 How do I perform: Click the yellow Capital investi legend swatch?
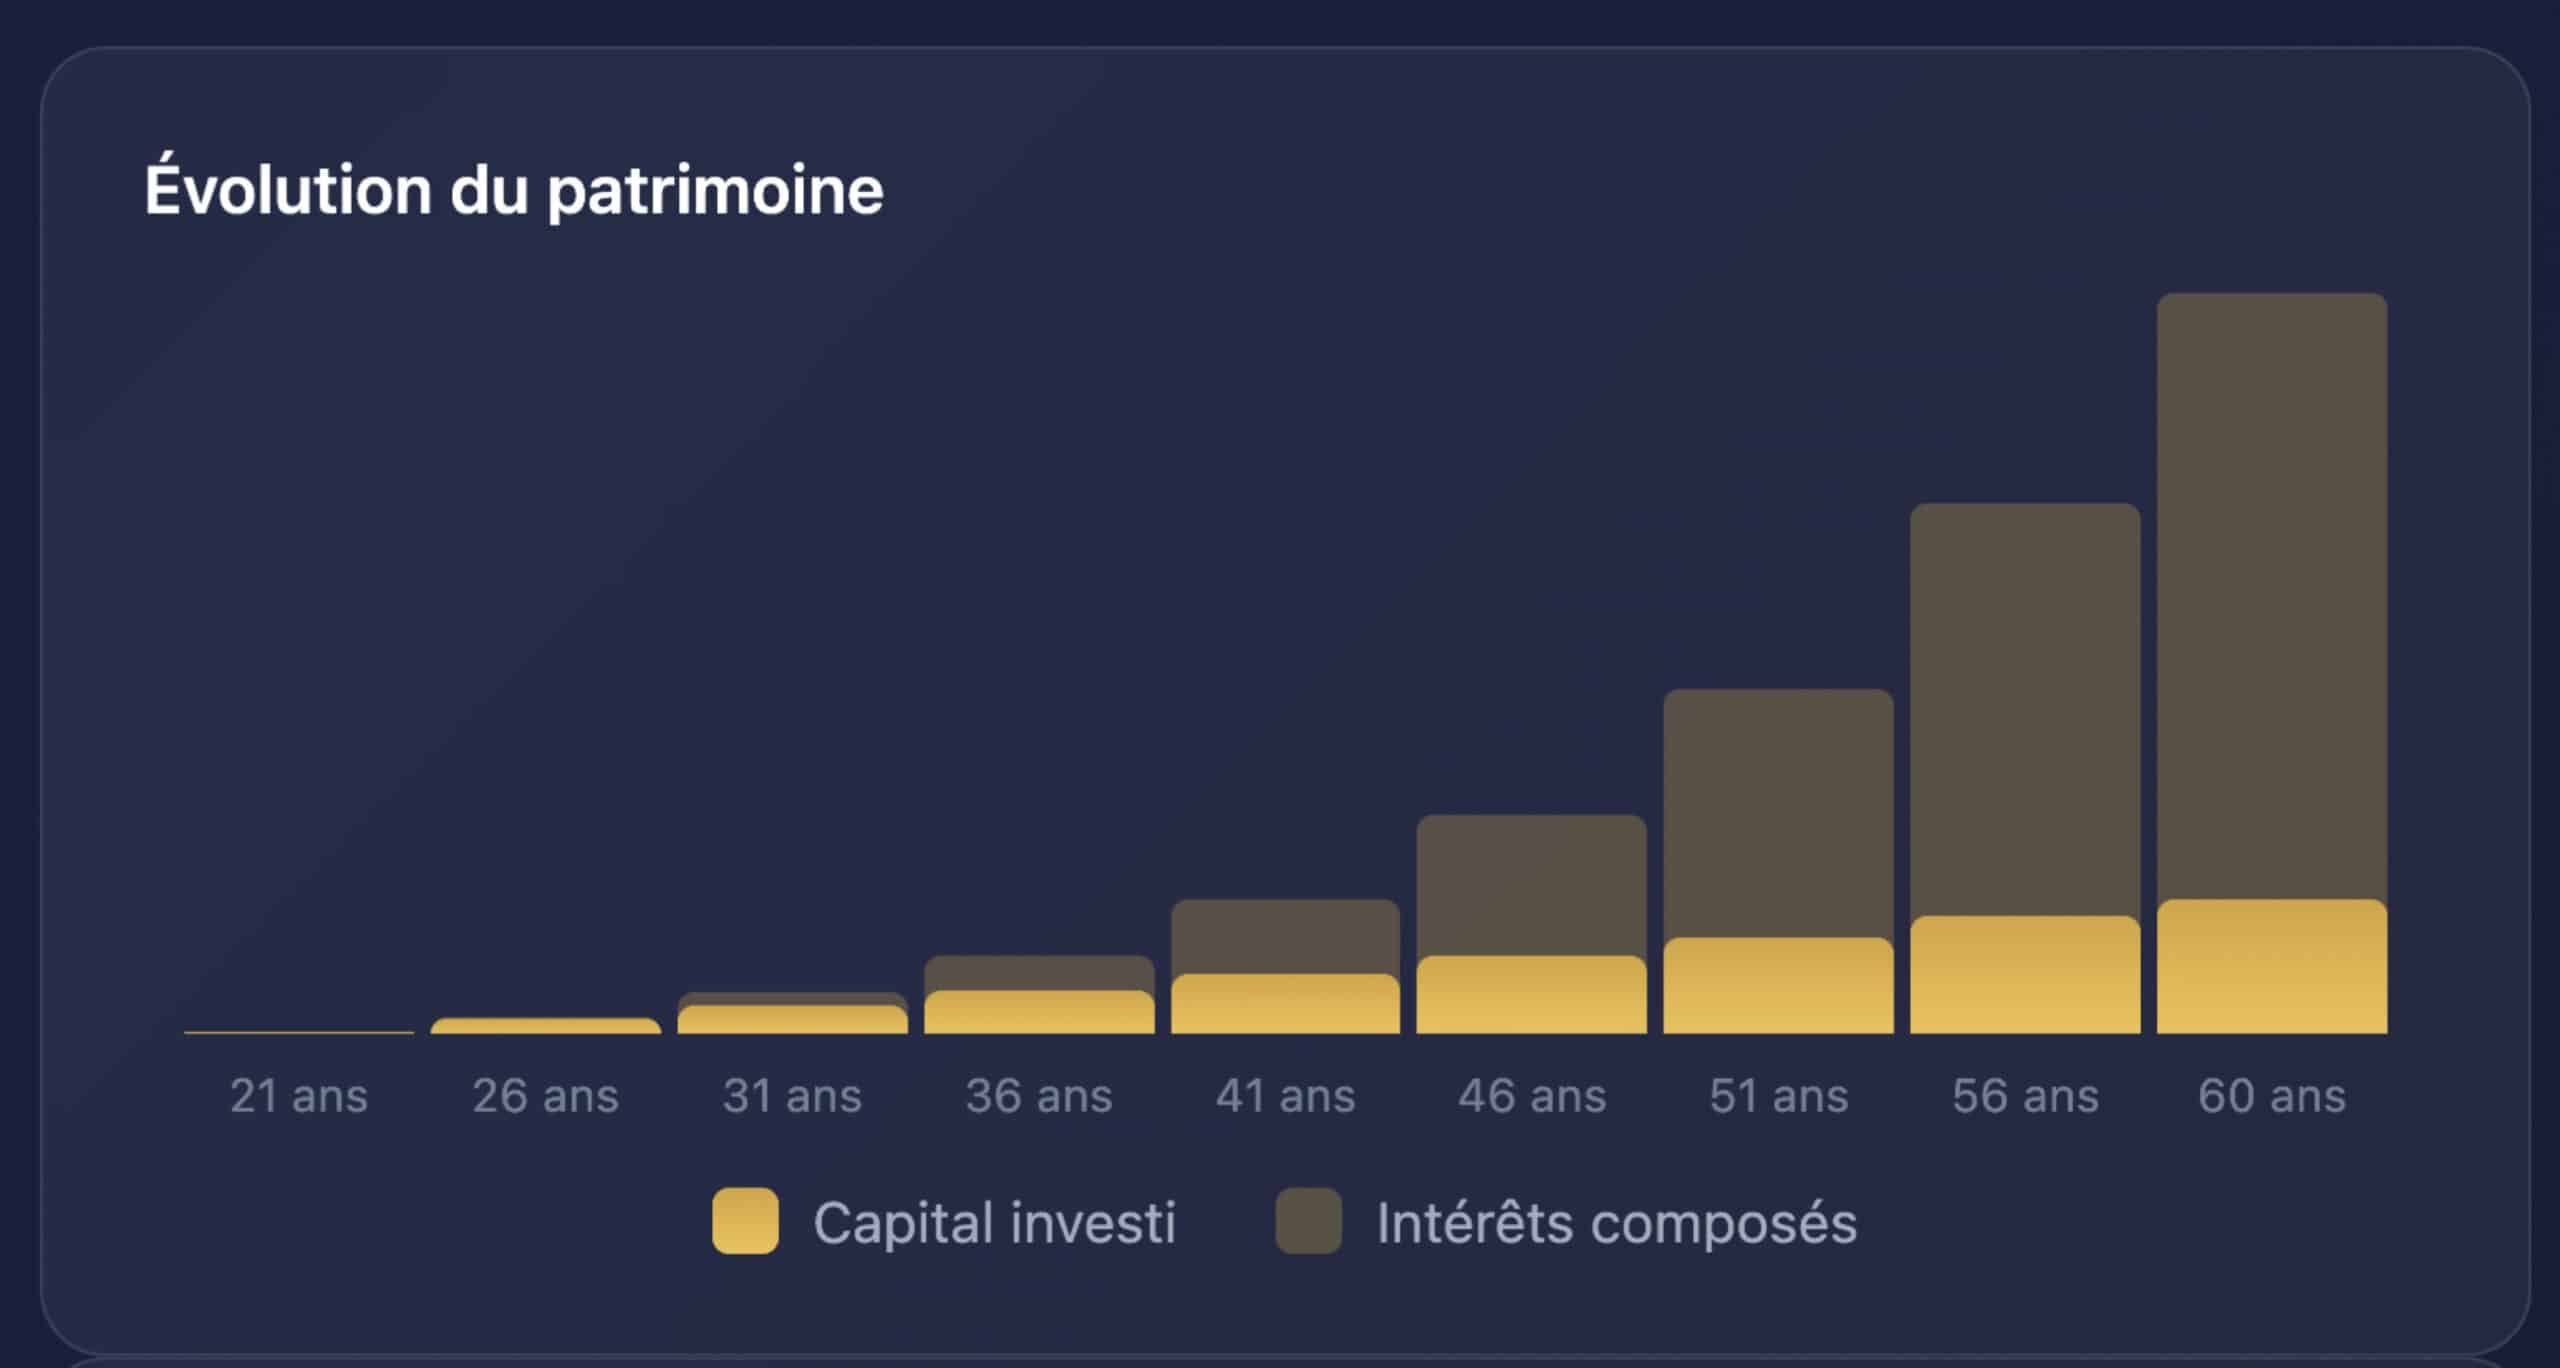tap(745, 1221)
